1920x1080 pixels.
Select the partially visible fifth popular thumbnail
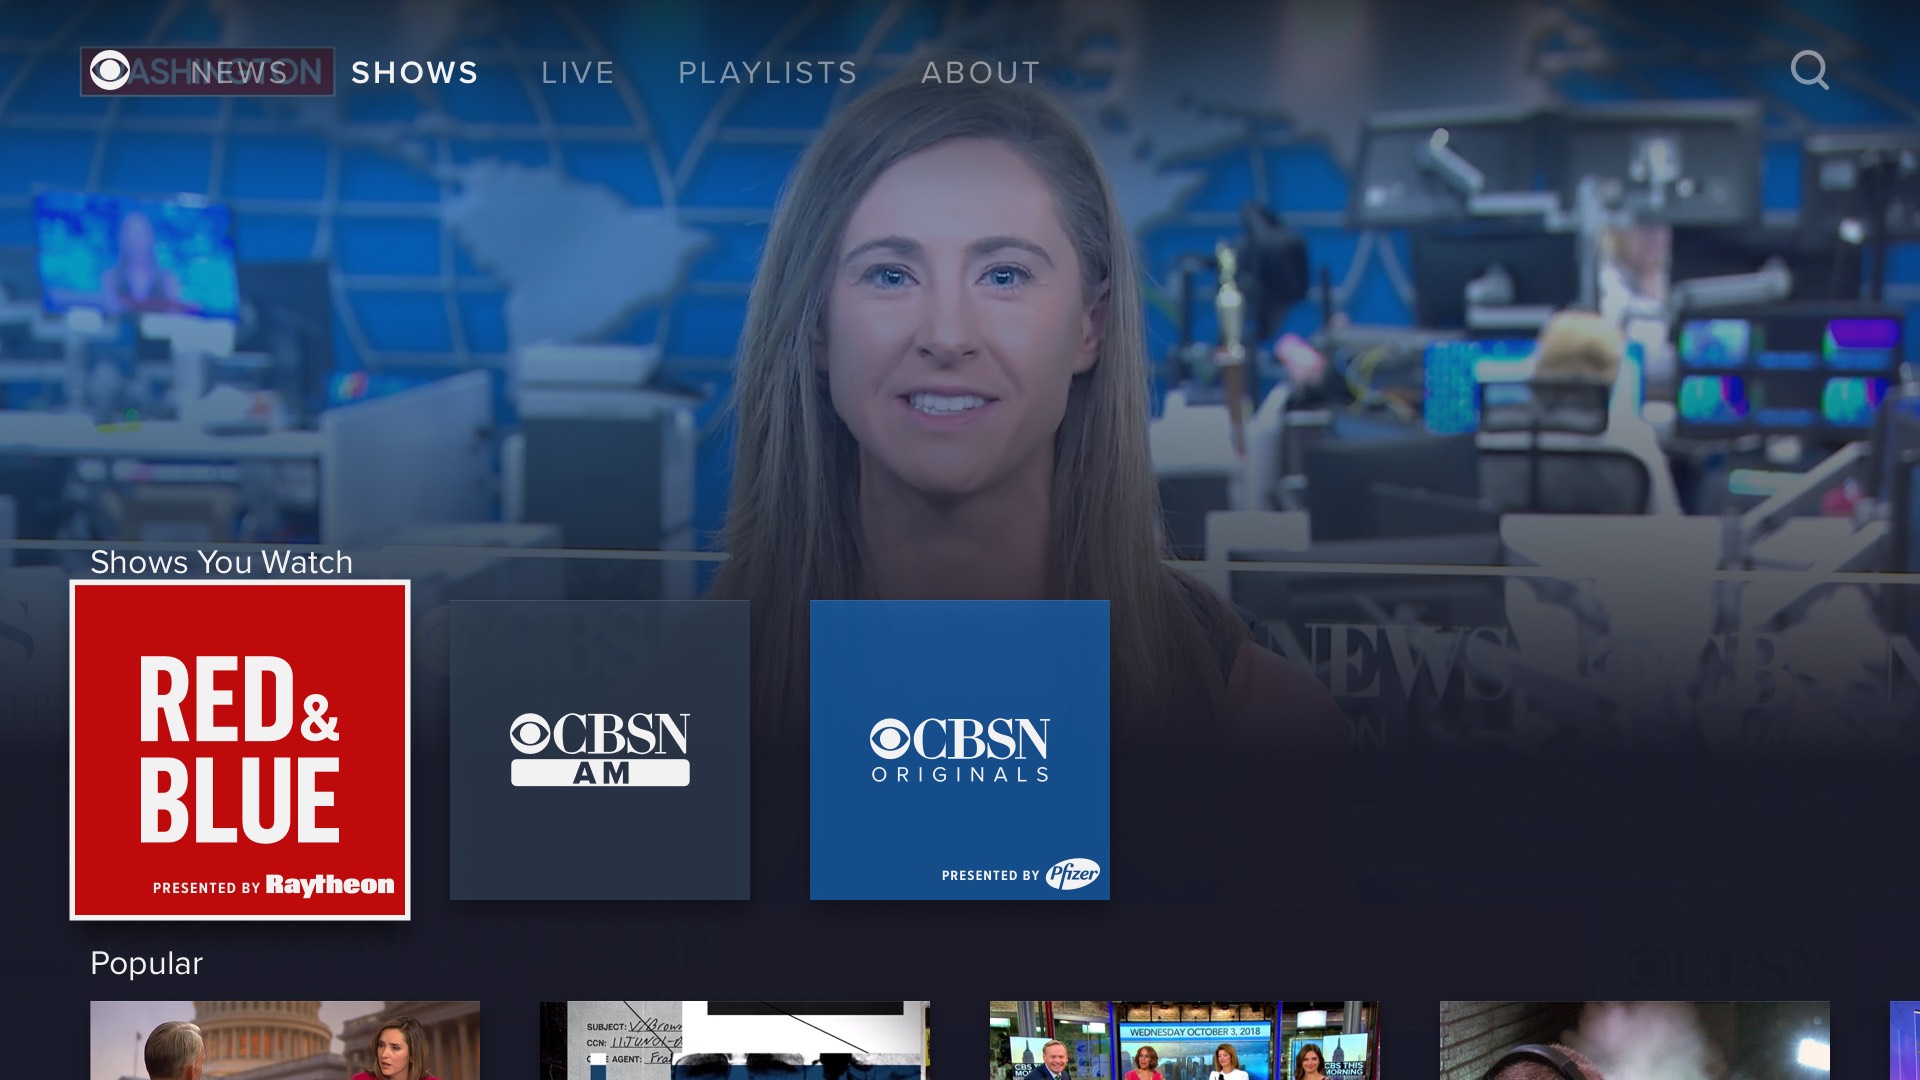click(x=1905, y=1040)
